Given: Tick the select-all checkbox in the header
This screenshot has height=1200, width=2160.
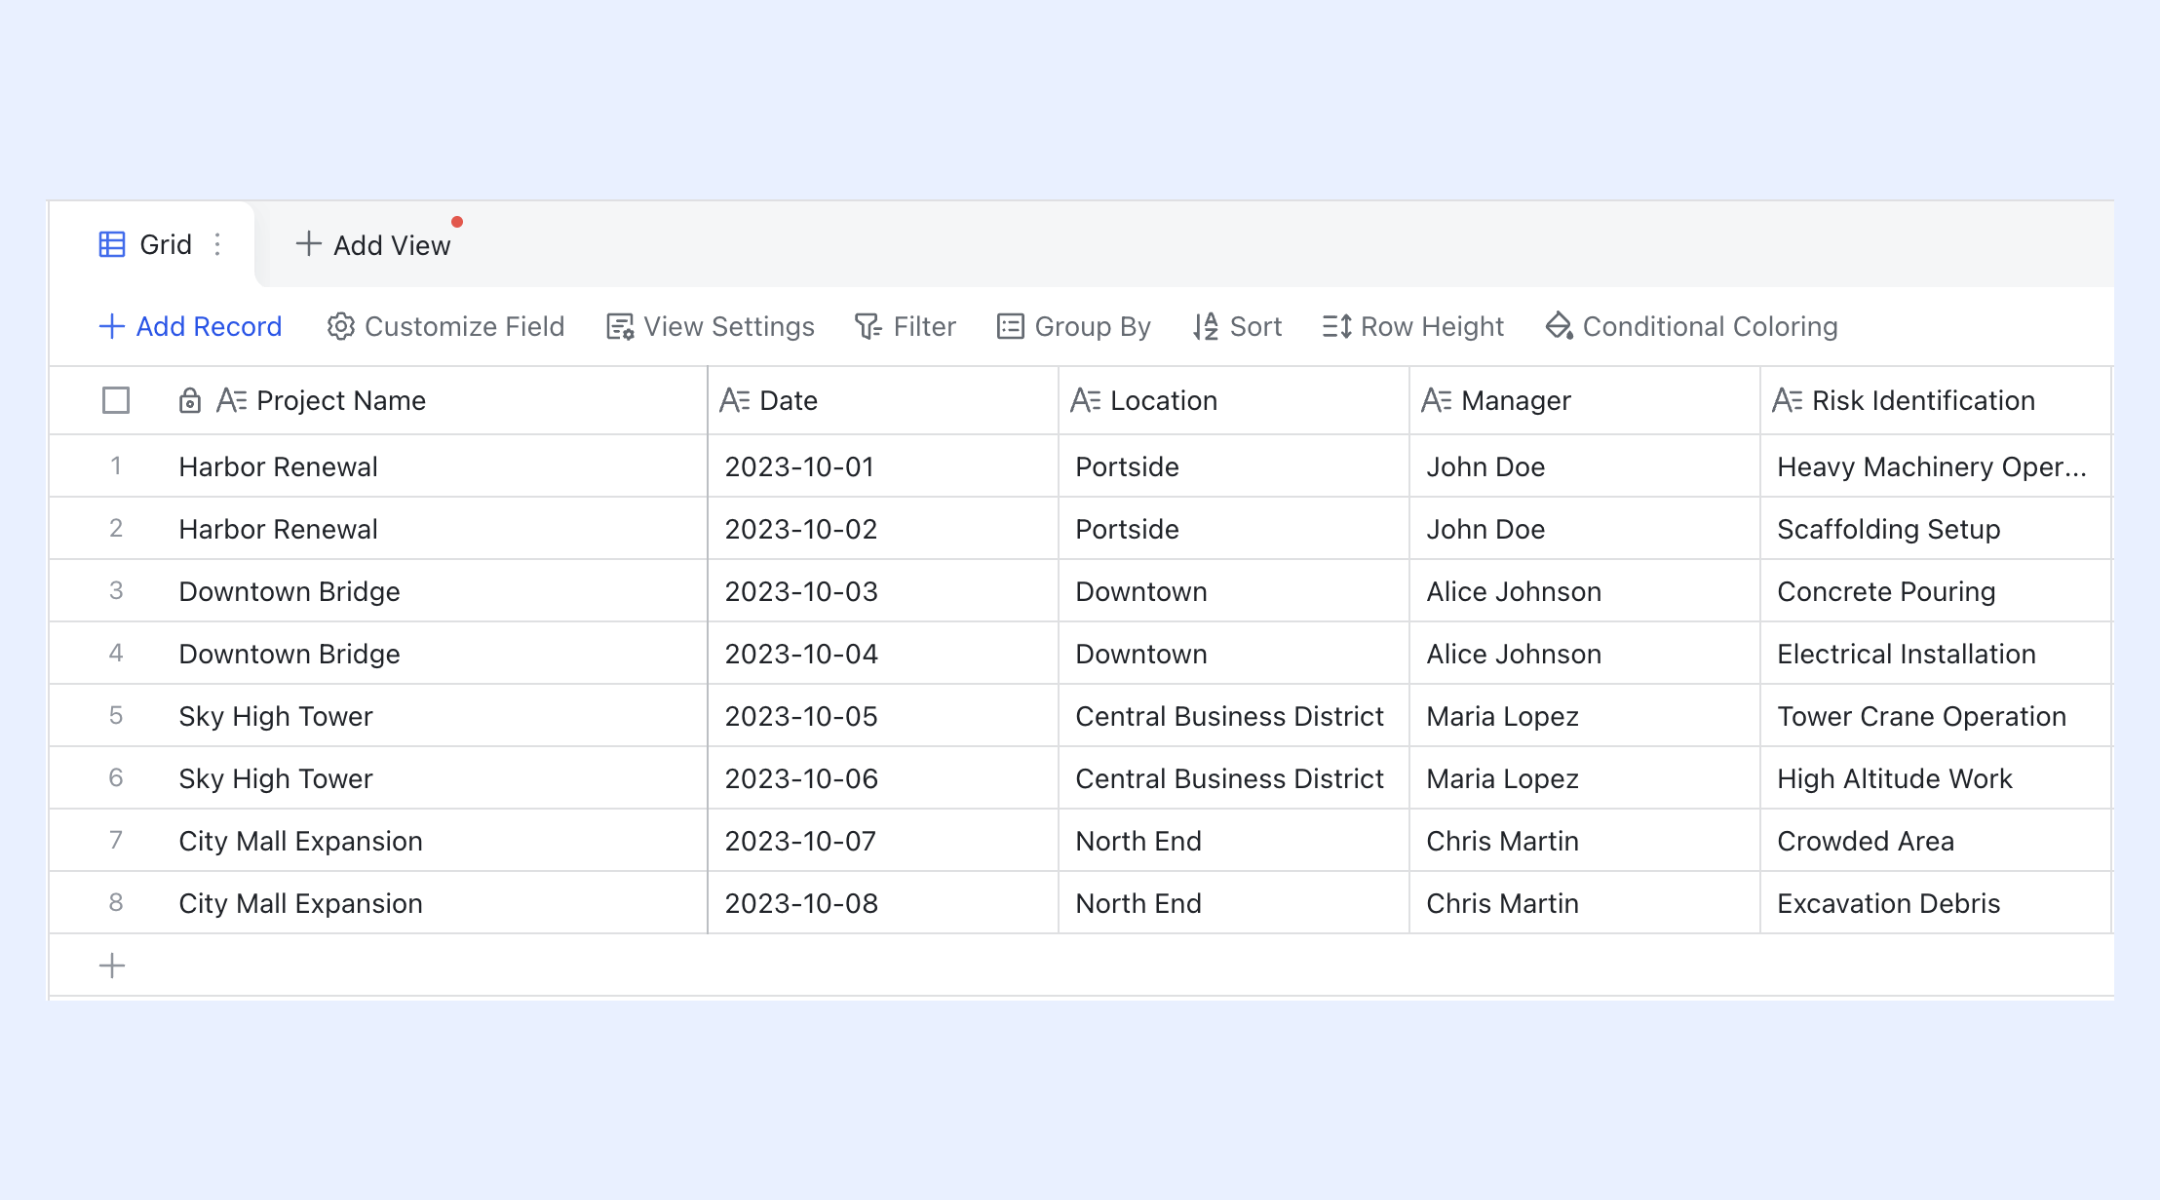Looking at the screenshot, I should point(116,400).
